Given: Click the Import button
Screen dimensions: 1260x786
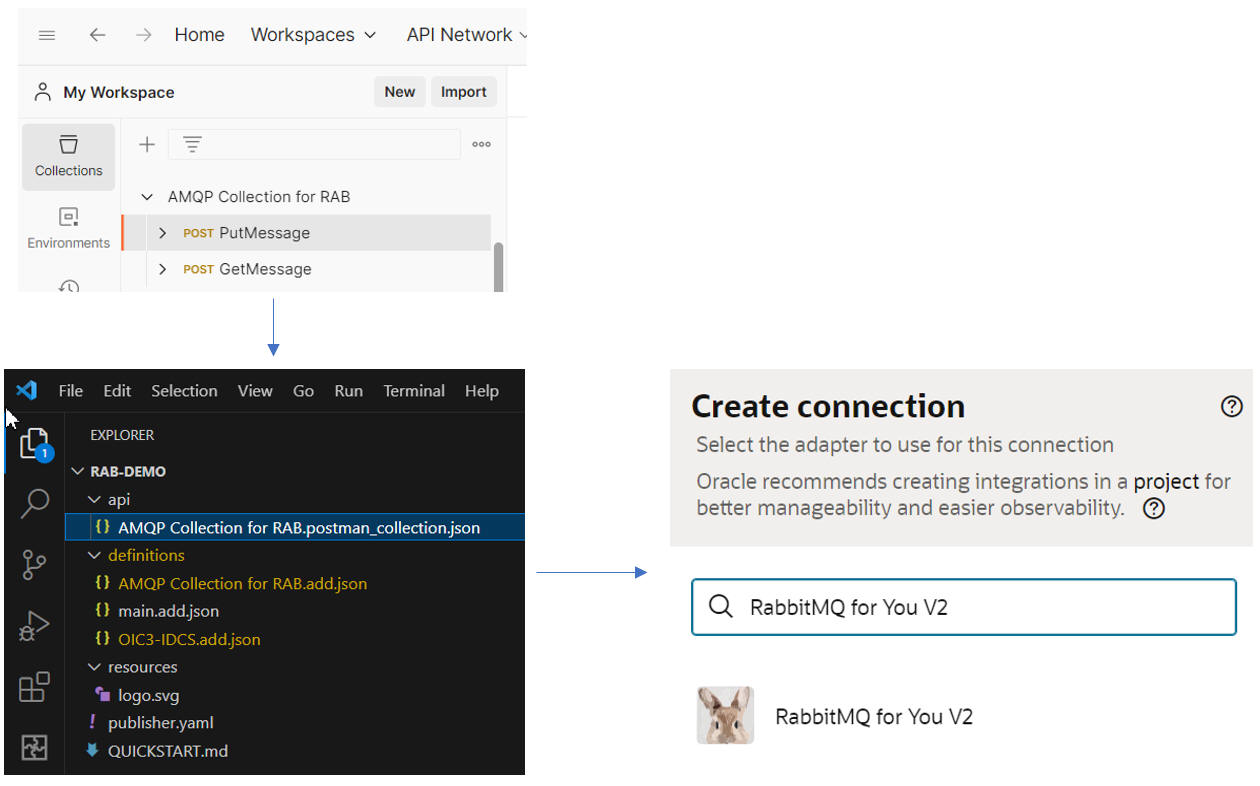Looking at the screenshot, I should [x=463, y=92].
